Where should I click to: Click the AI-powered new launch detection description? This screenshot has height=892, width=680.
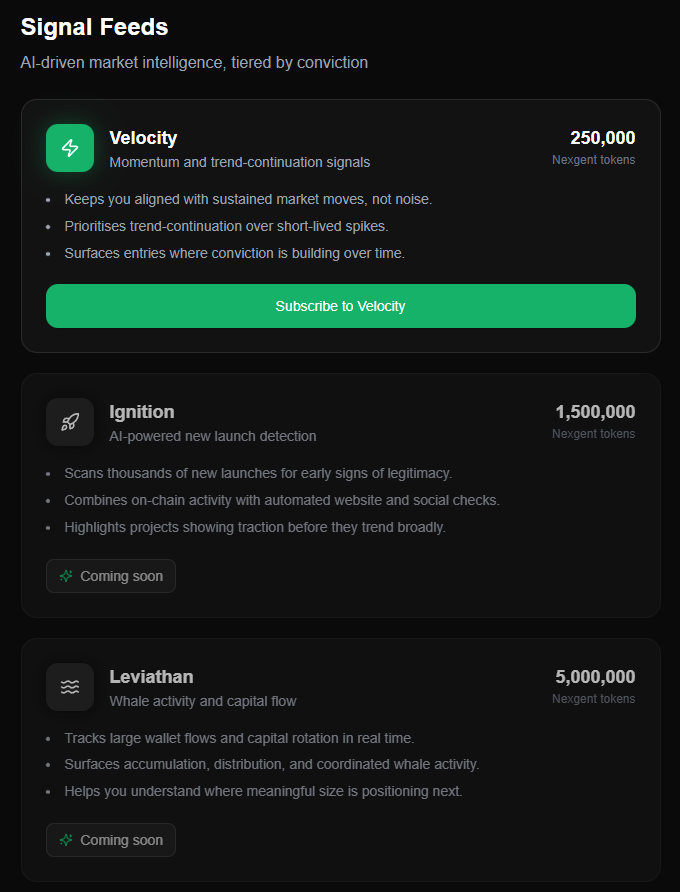coord(212,436)
